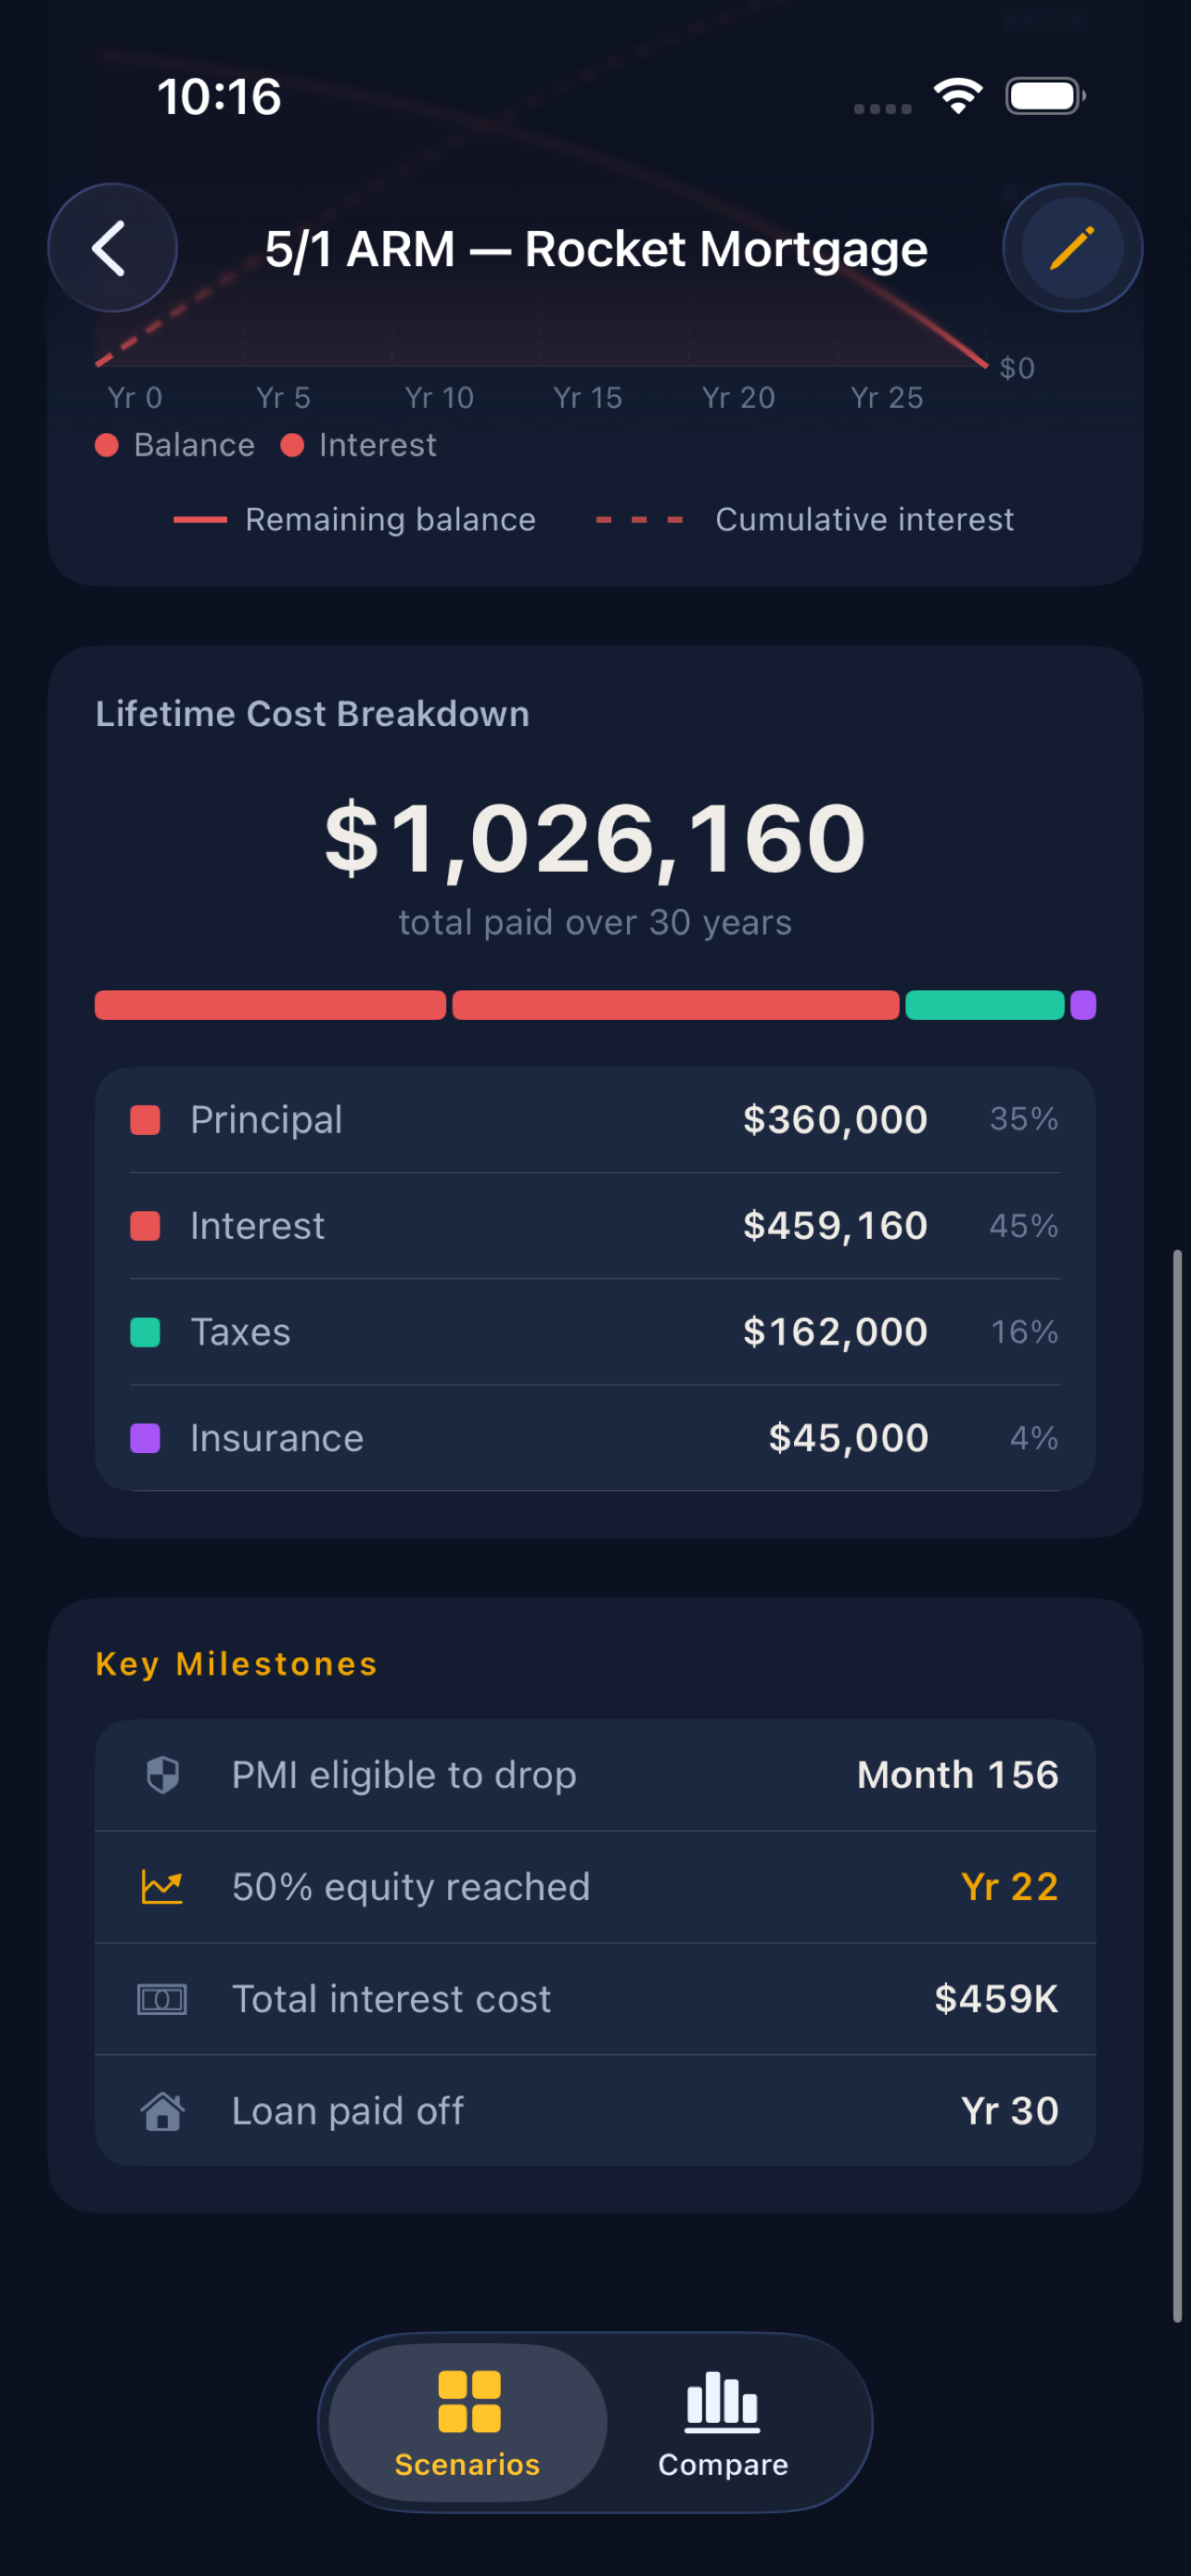Click the Lifetime Cost Breakdown total amount
The width and height of the screenshot is (1191, 2576).
pyautogui.click(x=594, y=838)
